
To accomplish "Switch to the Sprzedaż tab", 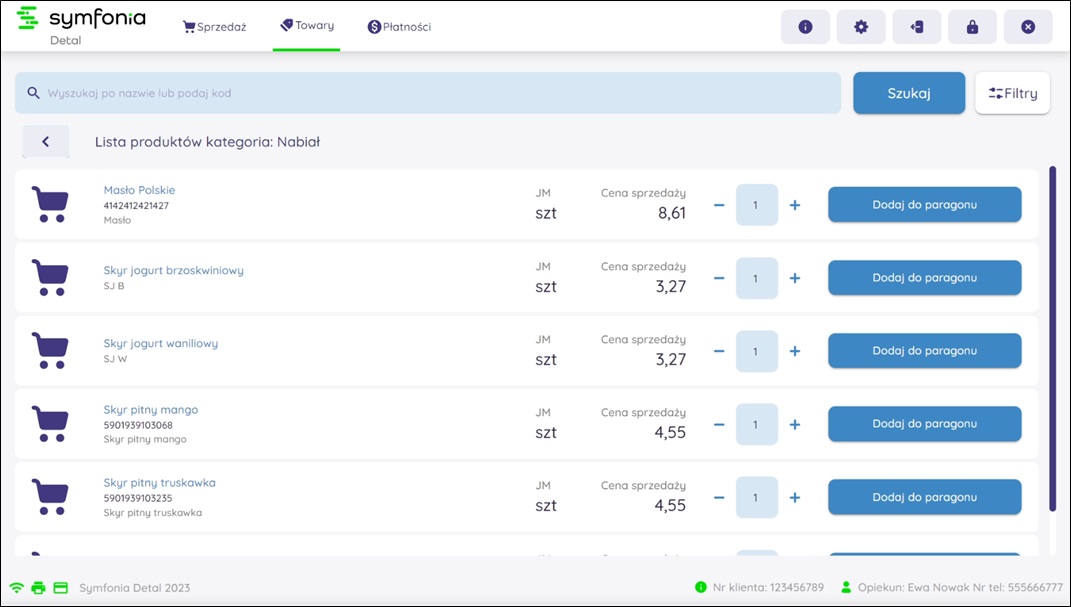I will coord(214,27).
